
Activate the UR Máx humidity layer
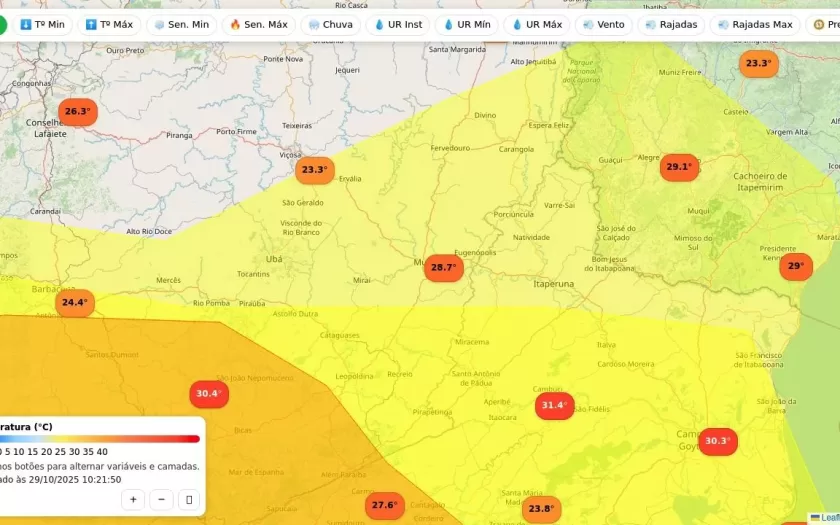coord(537,24)
